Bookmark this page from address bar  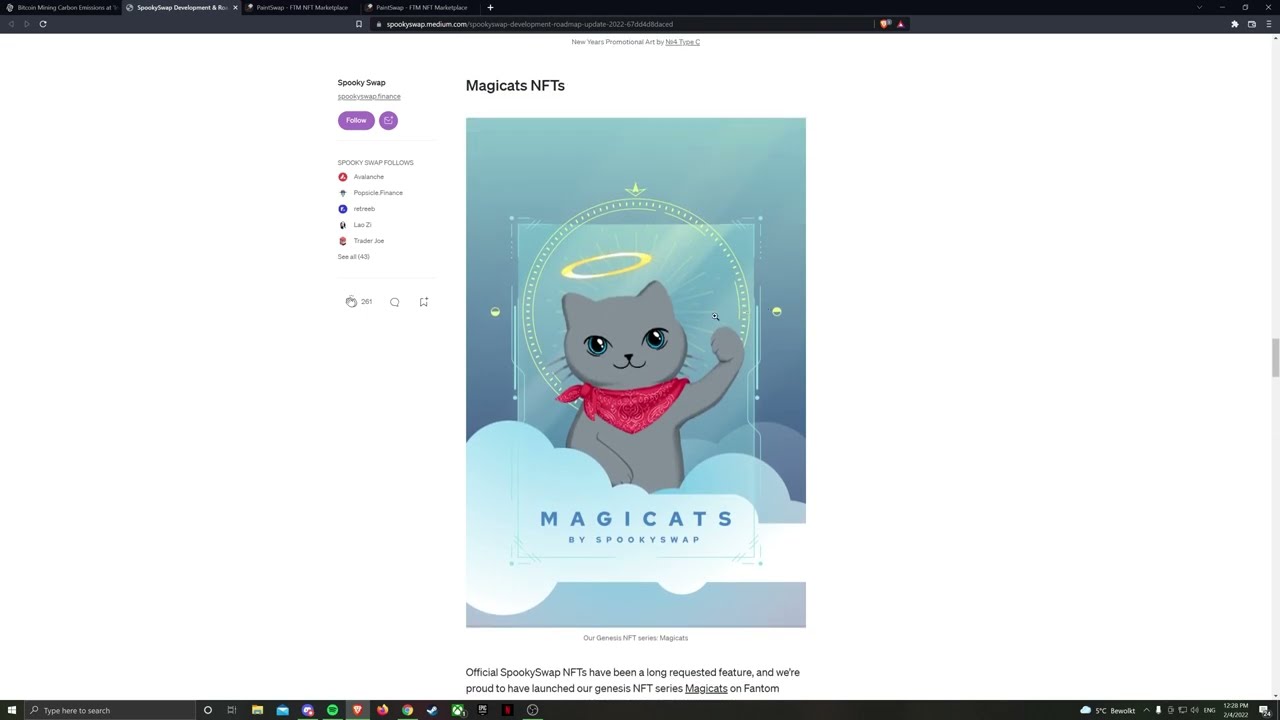359,24
